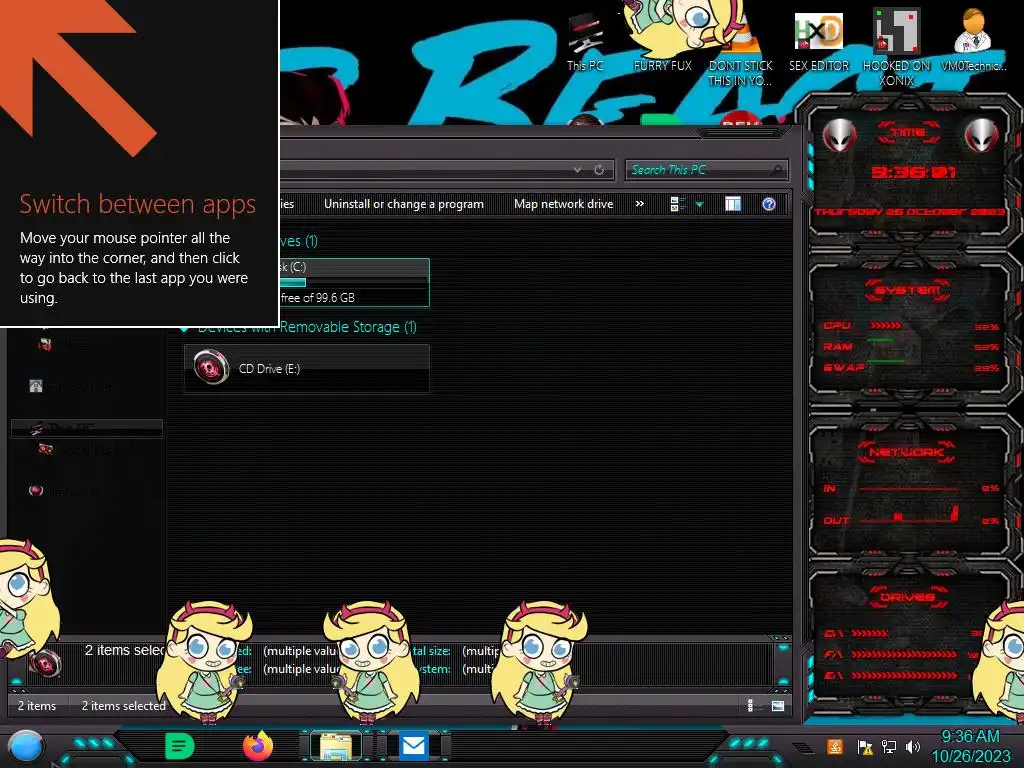Screen dimensions: 1024x768
Task: Switch to File Explorer taskbar button
Action: tap(336, 746)
